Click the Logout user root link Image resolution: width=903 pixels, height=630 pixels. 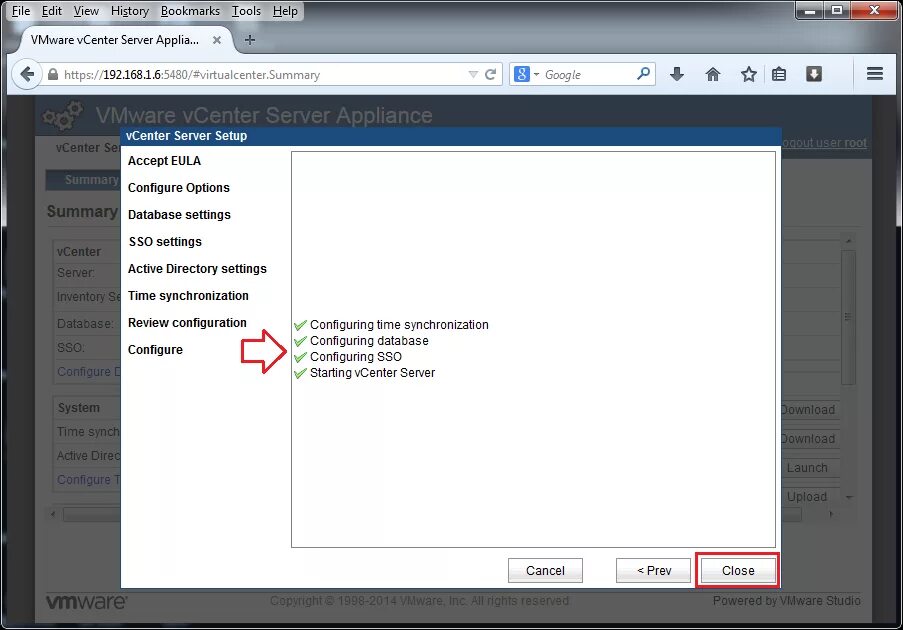(824, 143)
